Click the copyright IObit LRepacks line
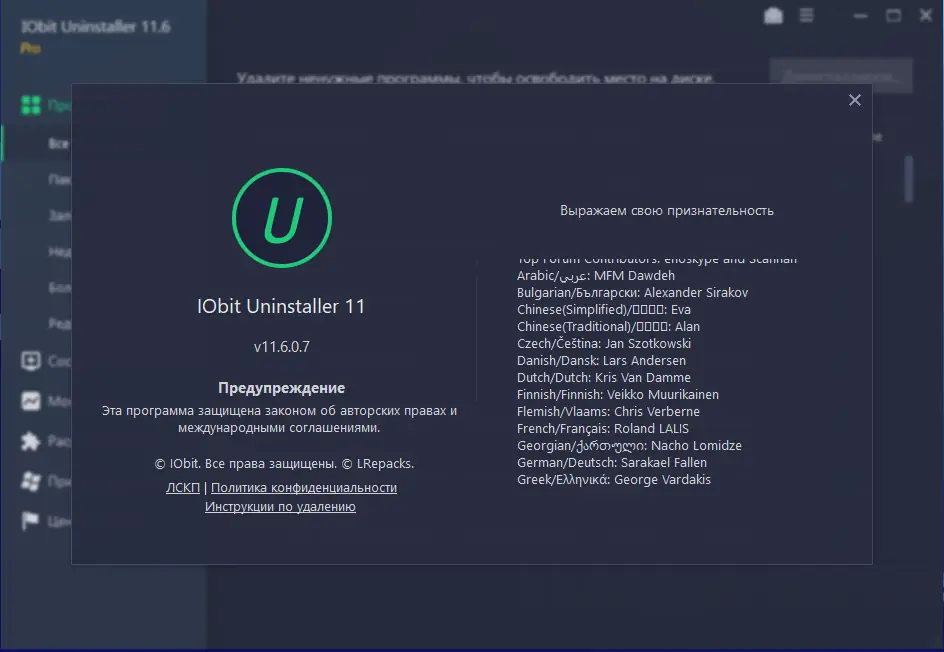 284,464
